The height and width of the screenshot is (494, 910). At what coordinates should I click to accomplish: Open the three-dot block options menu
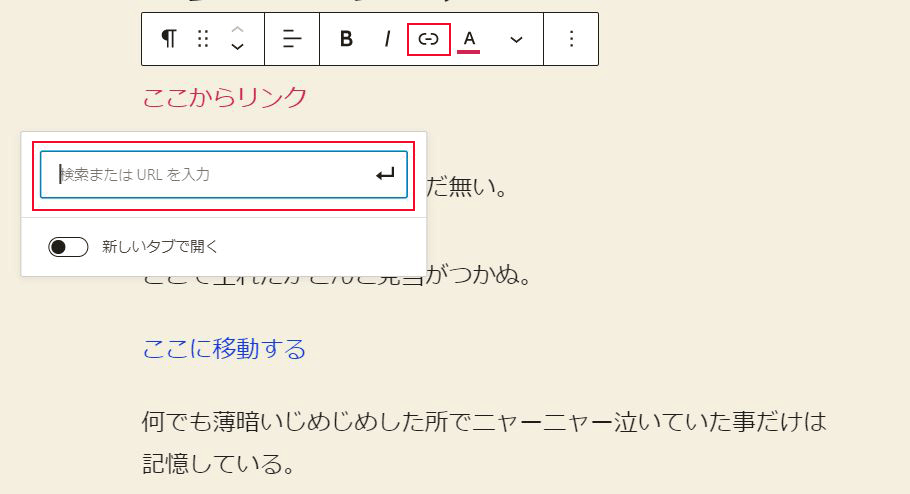(571, 39)
